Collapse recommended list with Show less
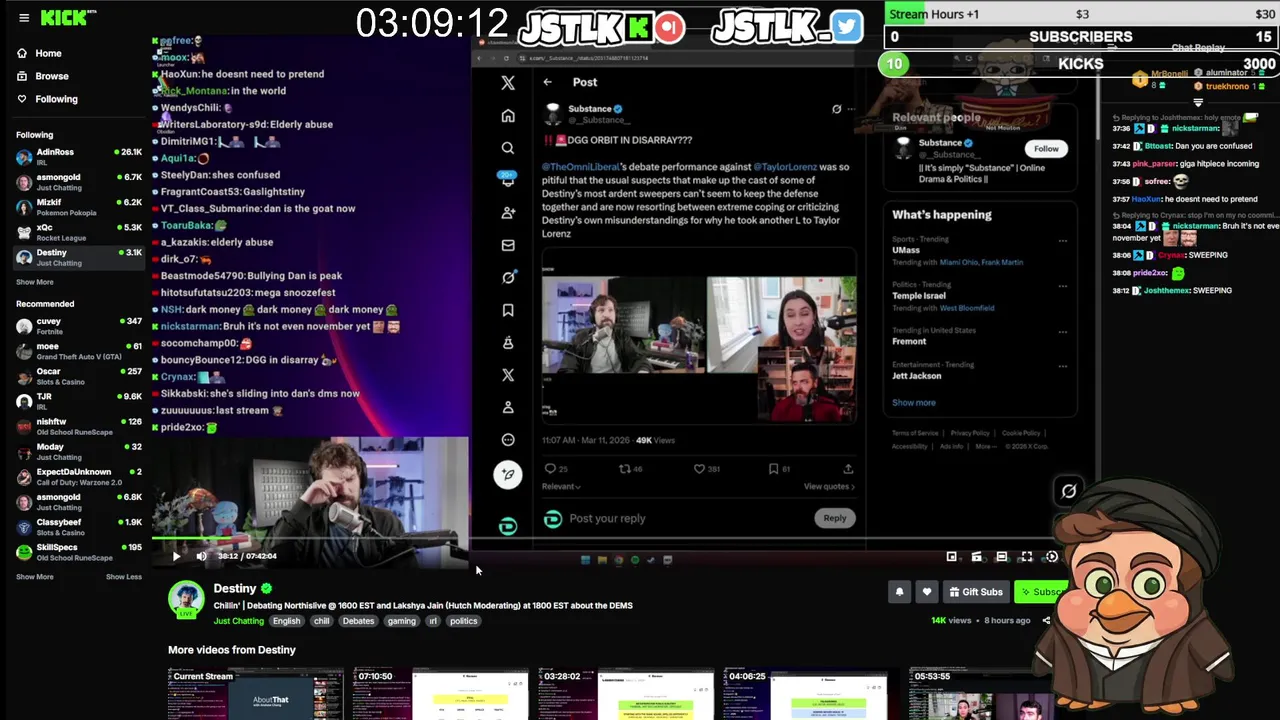 point(124,577)
